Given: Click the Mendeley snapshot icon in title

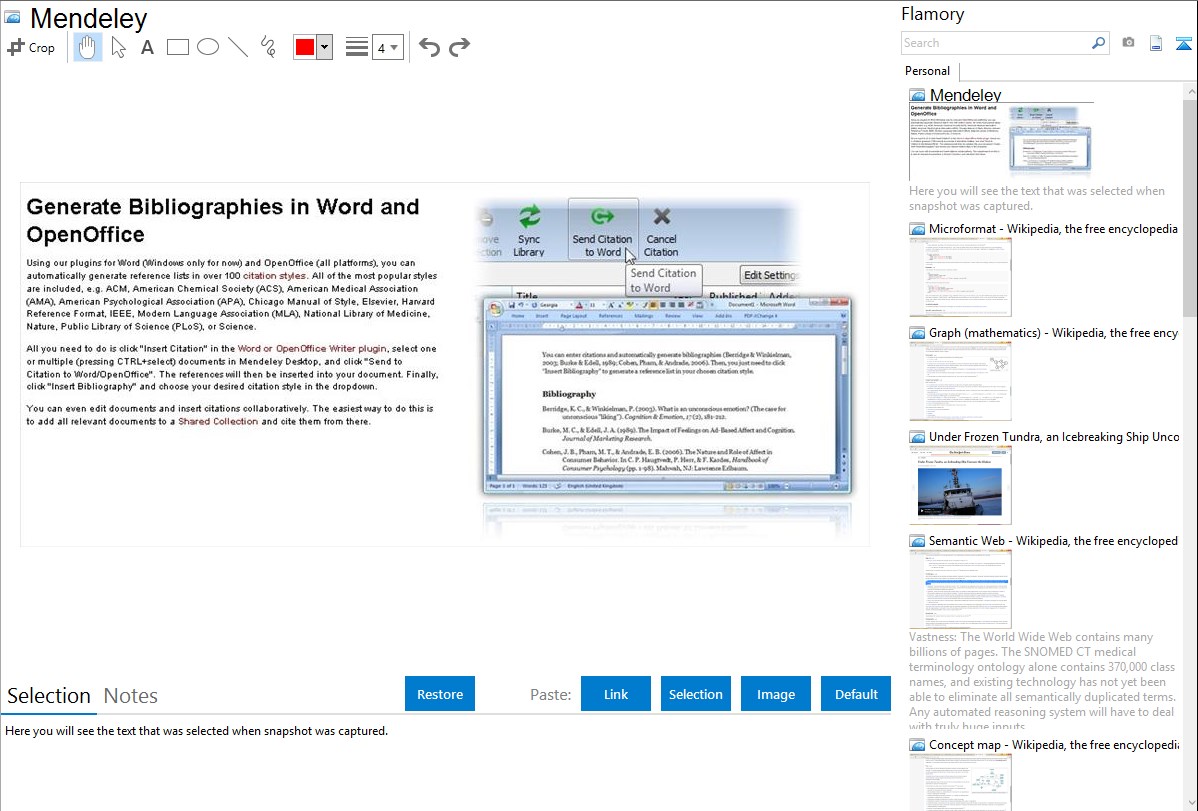Looking at the screenshot, I should coord(13,18).
